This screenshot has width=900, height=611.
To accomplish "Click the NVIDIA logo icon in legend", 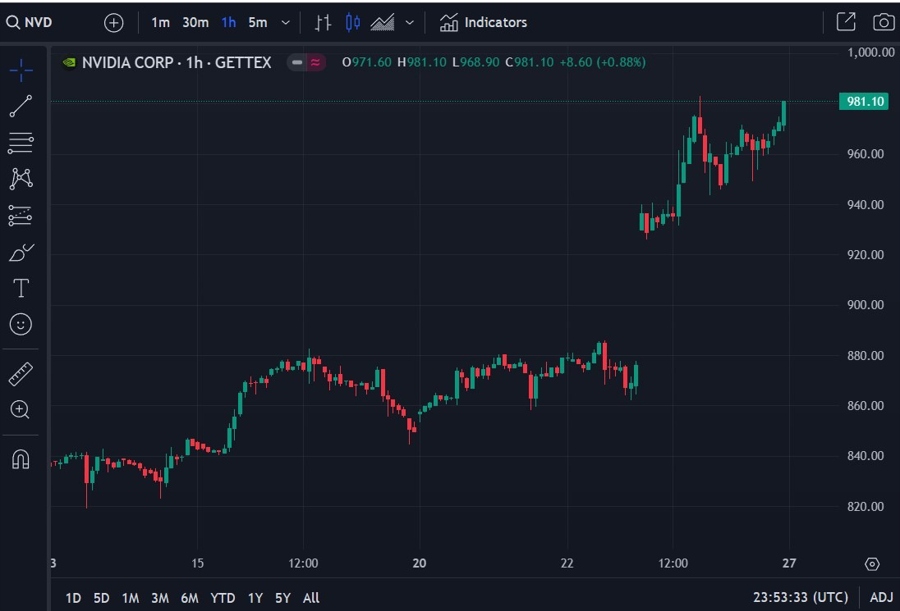I will (x=69, y=62).
